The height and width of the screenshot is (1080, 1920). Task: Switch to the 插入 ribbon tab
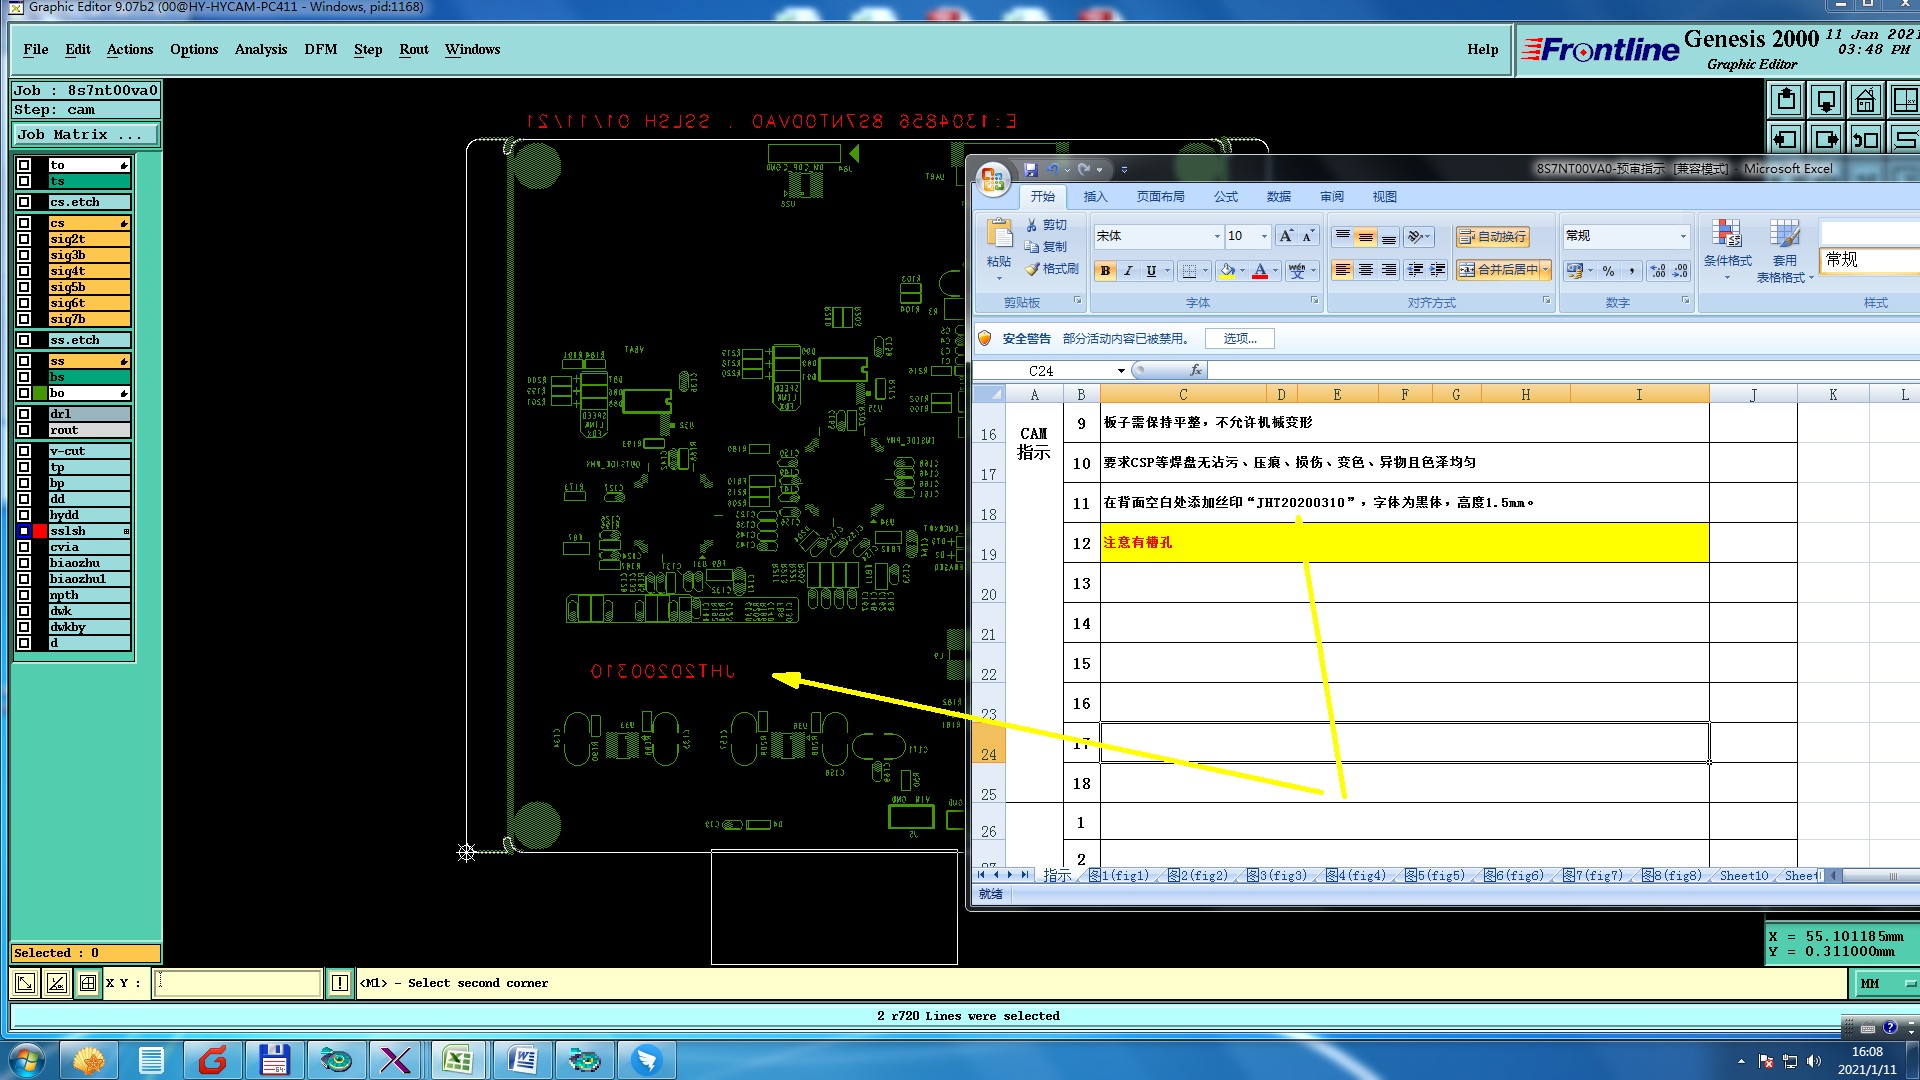click(x=1095, y=197)
